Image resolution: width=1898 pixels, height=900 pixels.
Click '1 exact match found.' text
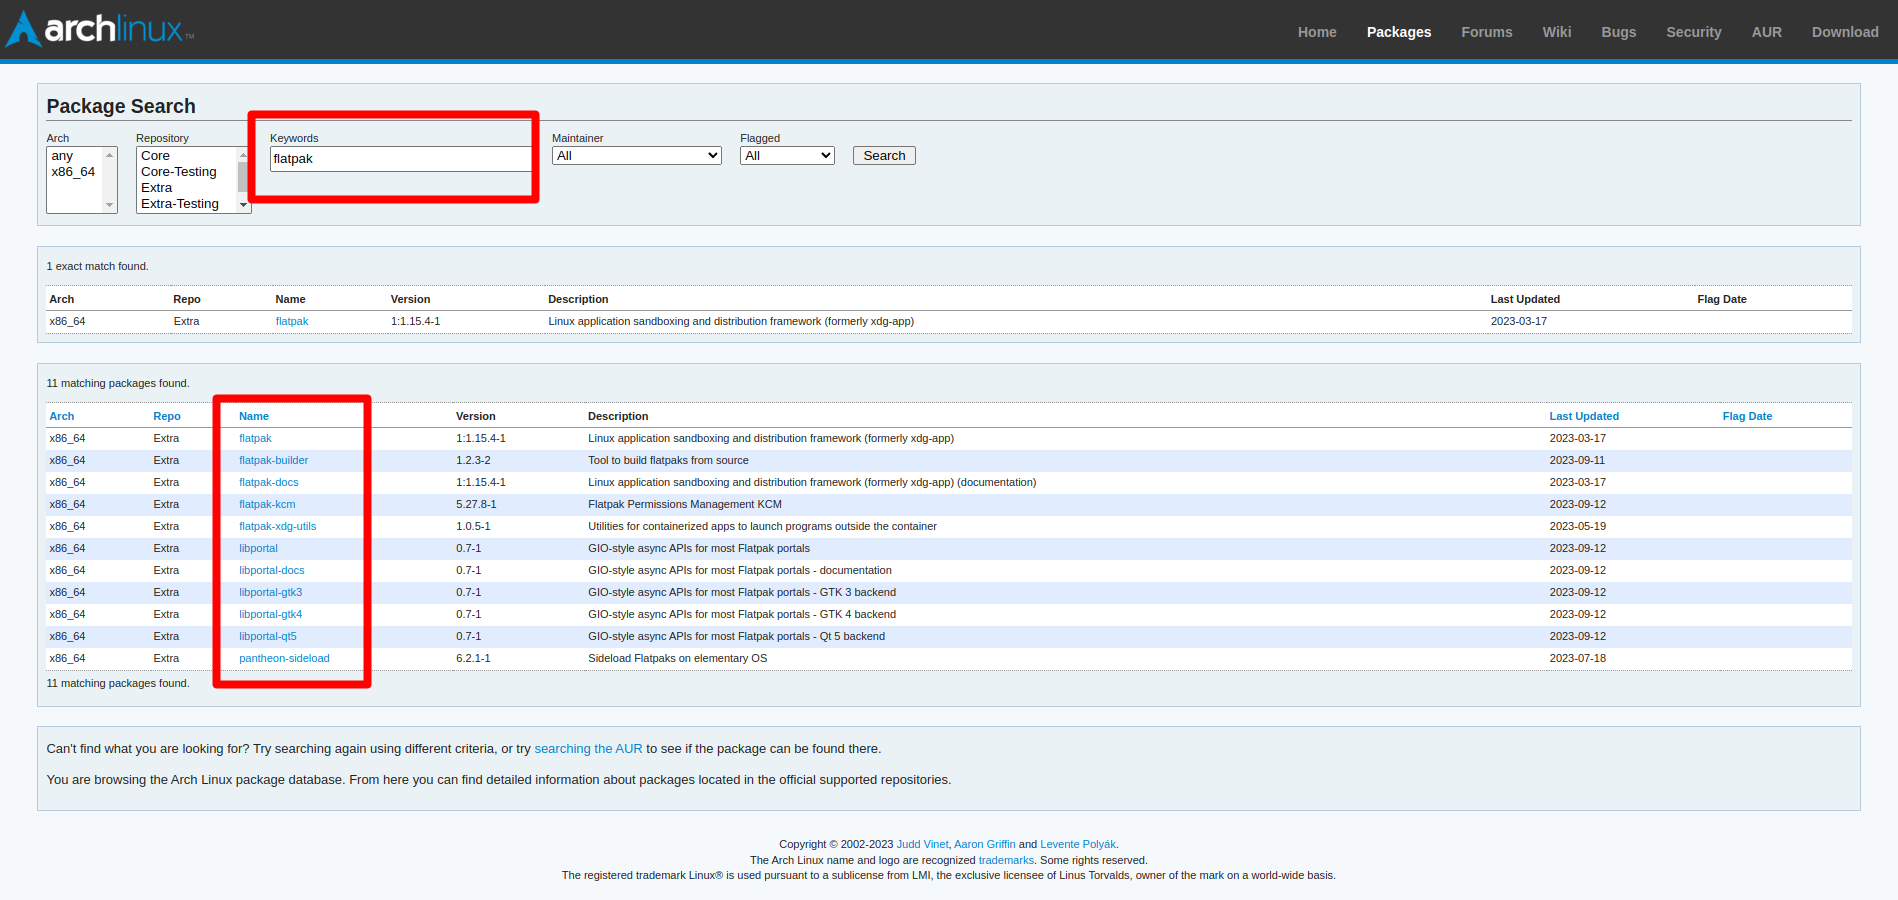coord(97,267)
